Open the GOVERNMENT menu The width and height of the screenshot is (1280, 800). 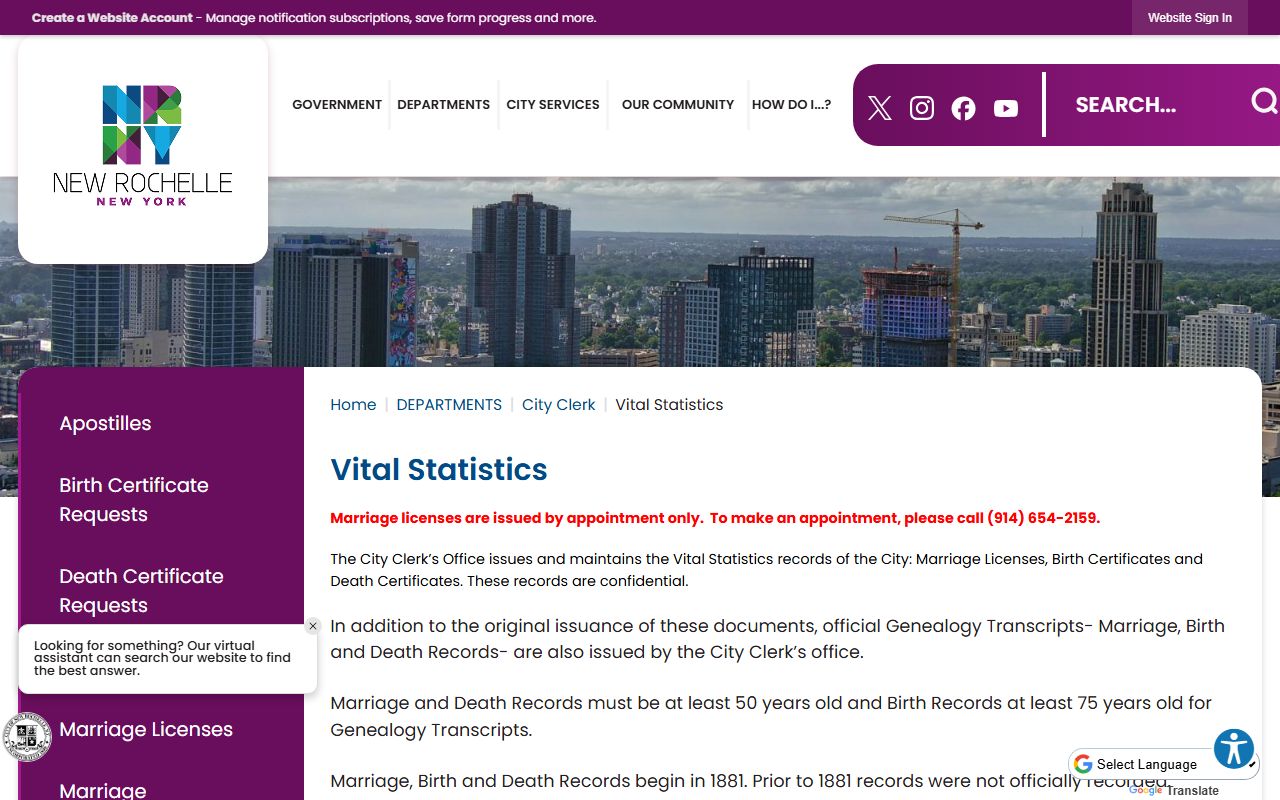tap(337, 104)
